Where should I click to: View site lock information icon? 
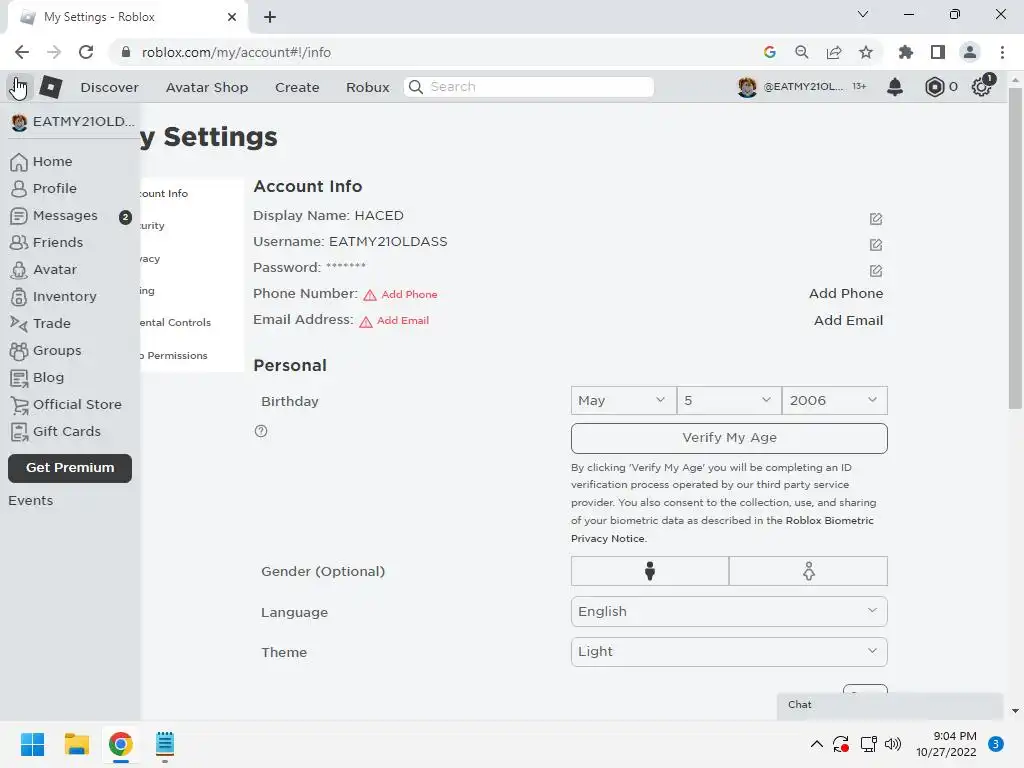coord(126,52)
